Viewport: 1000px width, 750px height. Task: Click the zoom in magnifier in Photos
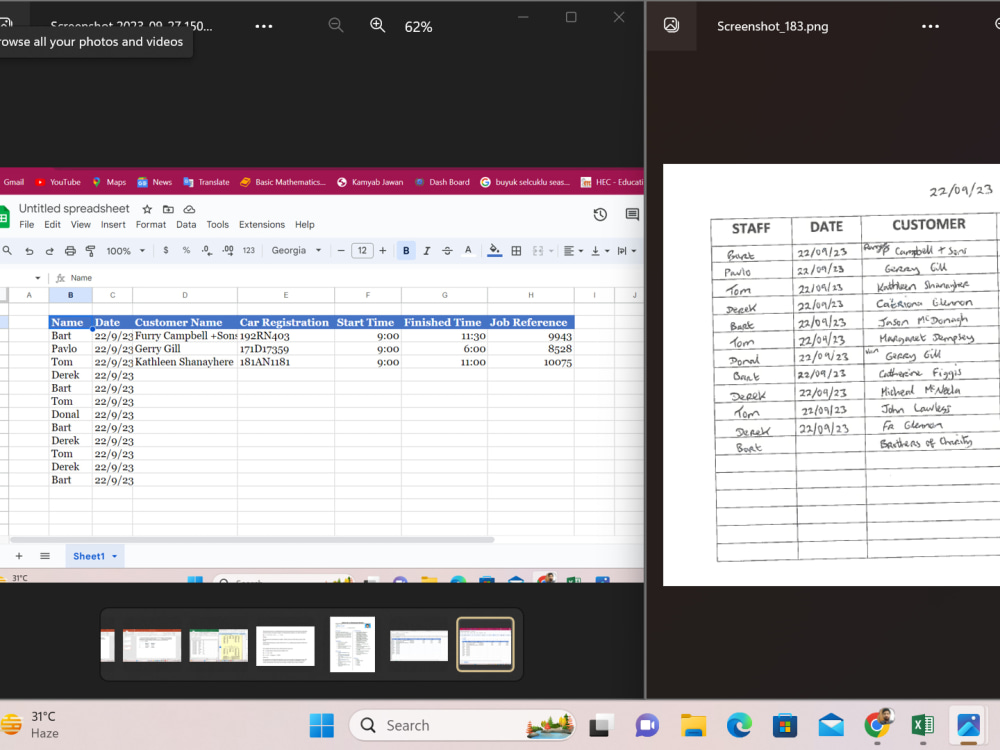coord(378,25)
